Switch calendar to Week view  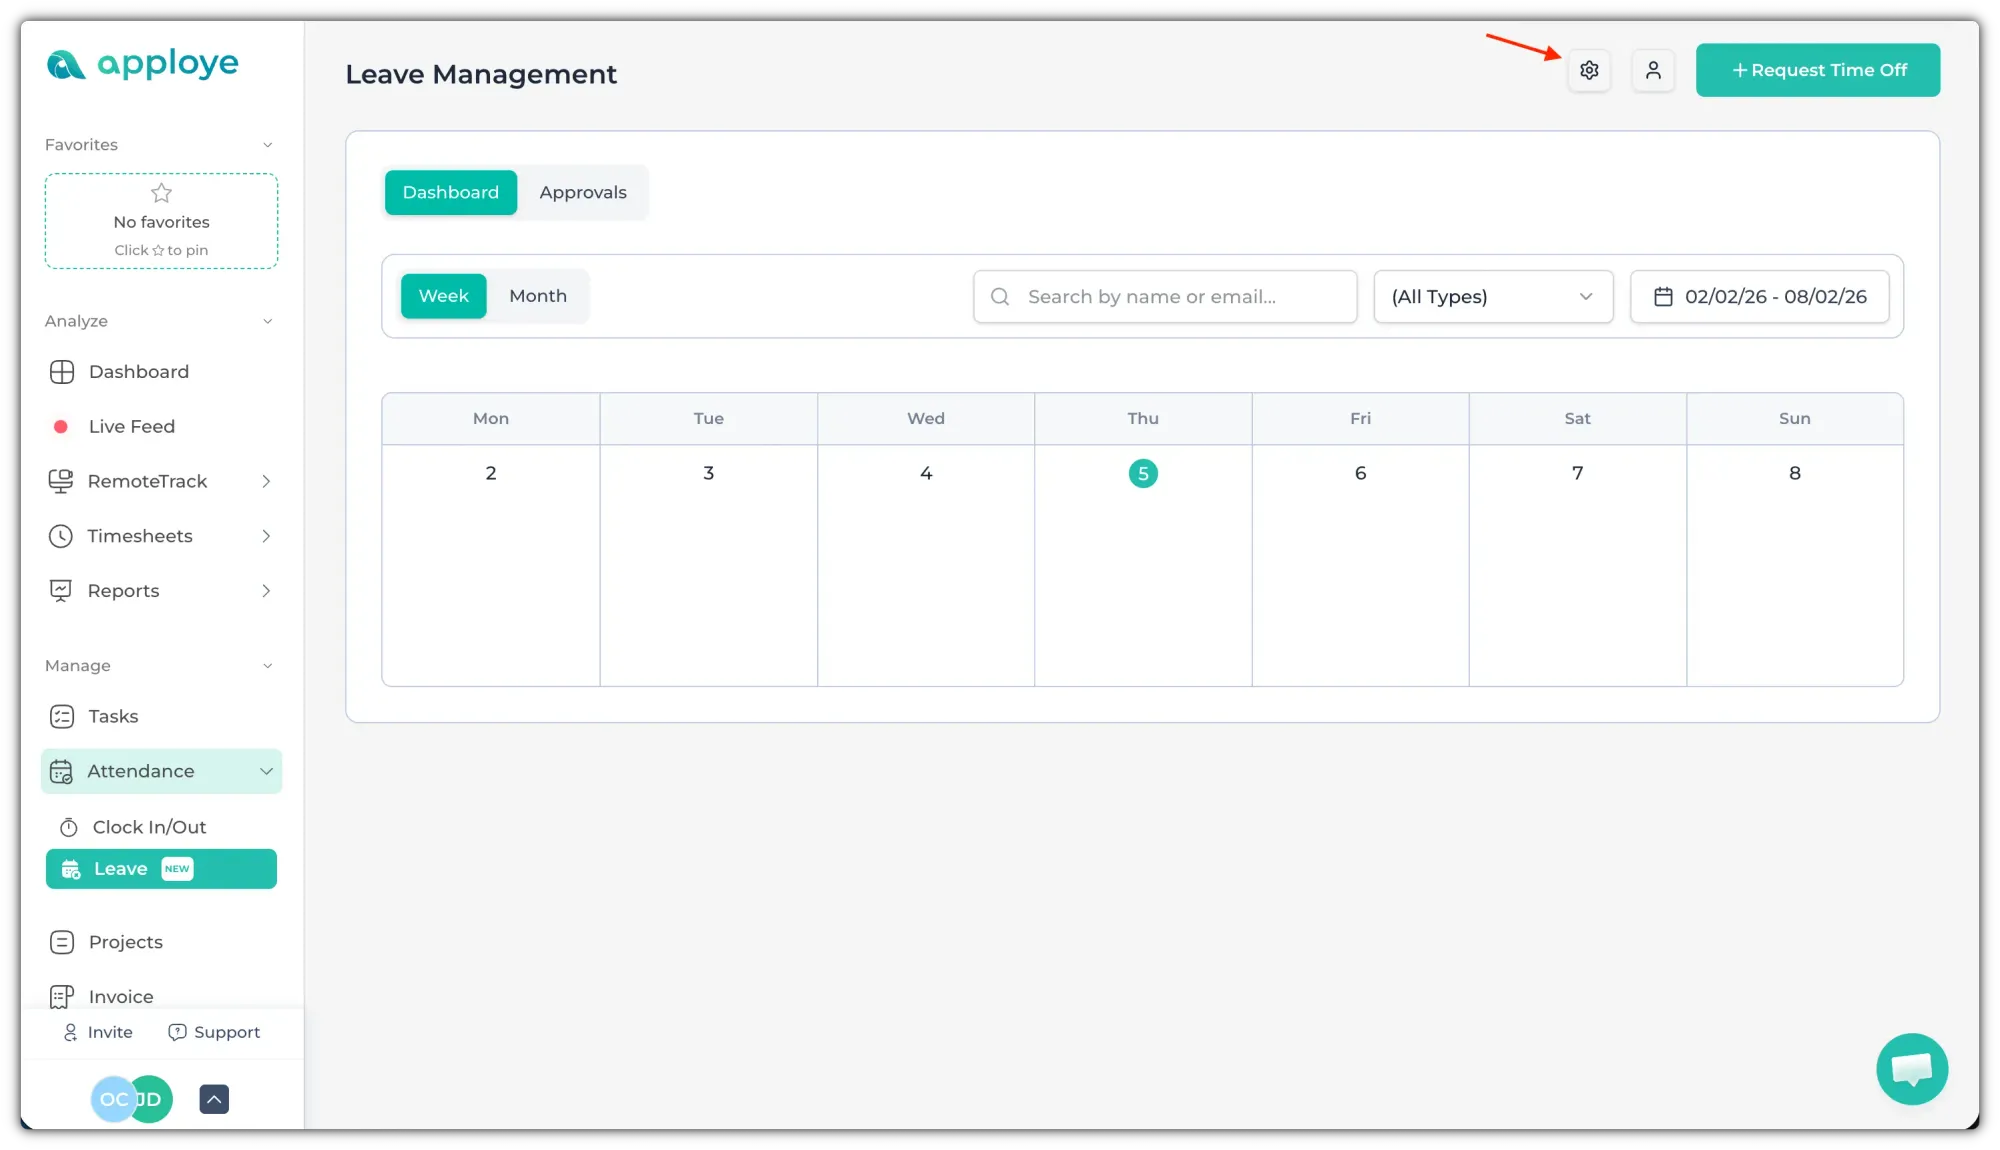coord(443,296)
